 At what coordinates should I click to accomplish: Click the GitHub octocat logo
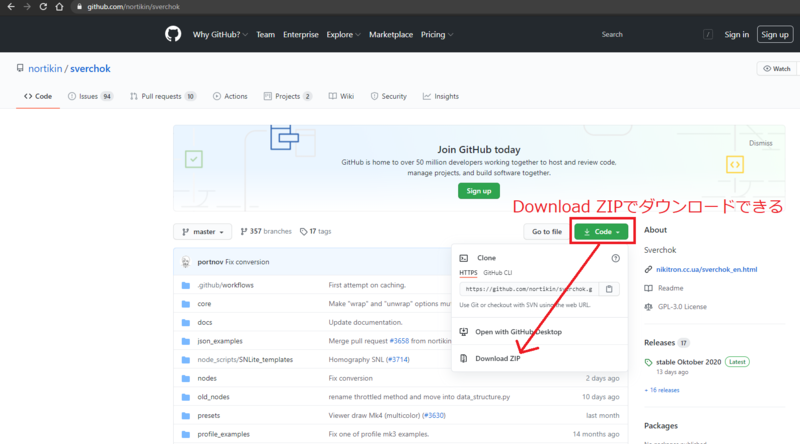[173, 34]
